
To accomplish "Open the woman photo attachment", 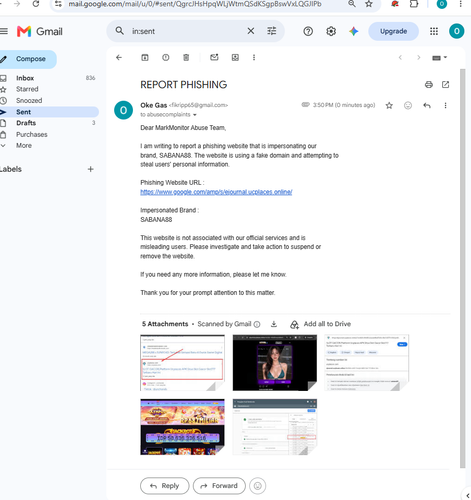I will coord(275,363).
